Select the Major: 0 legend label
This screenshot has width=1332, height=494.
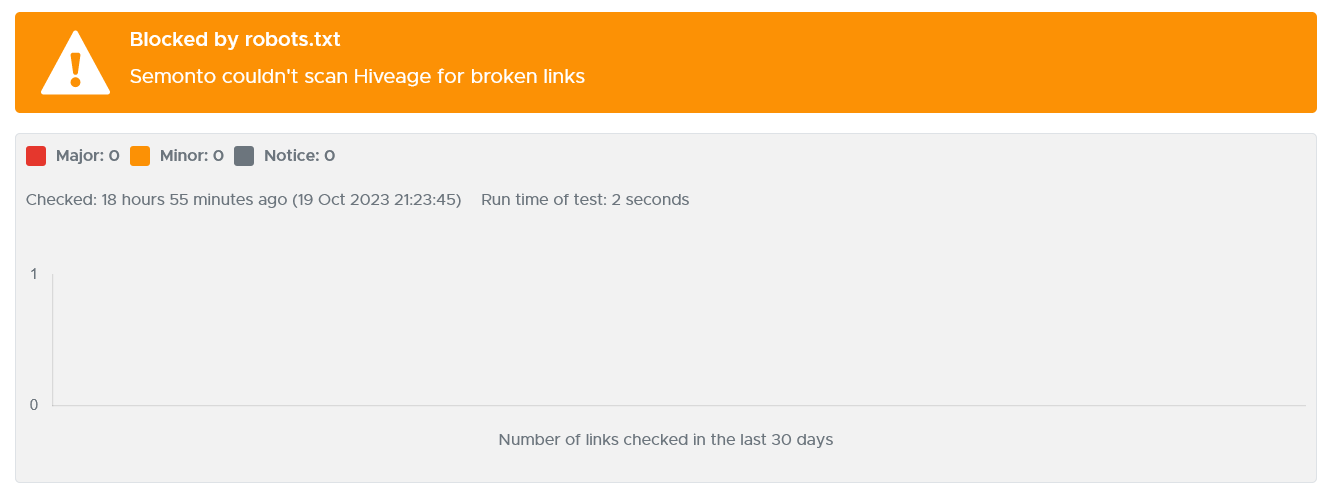click(x=88, y=156)
